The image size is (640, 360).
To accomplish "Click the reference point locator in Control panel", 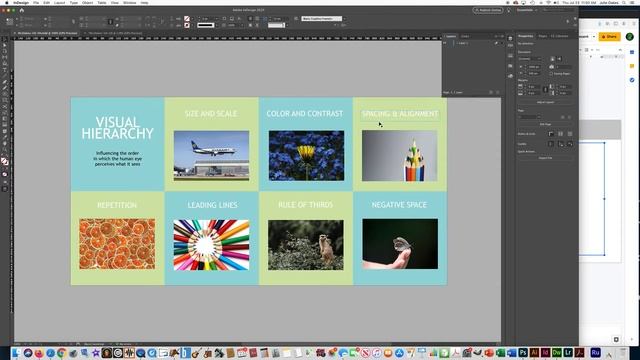I will (x=9, y=22).
